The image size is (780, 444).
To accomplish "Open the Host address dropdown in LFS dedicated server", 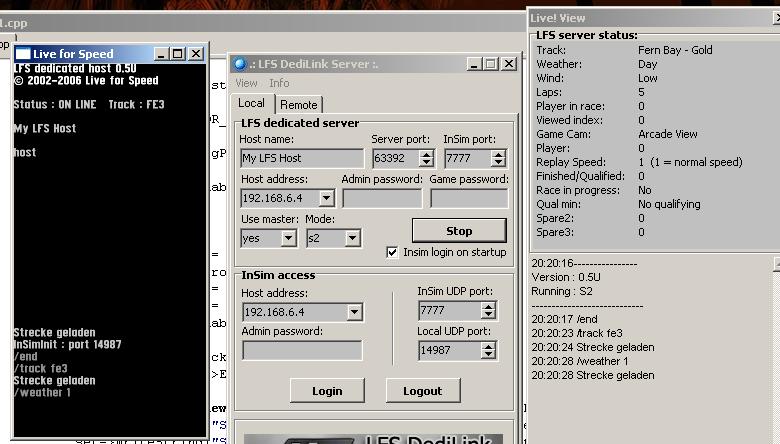I will click(x=326, y=198).
